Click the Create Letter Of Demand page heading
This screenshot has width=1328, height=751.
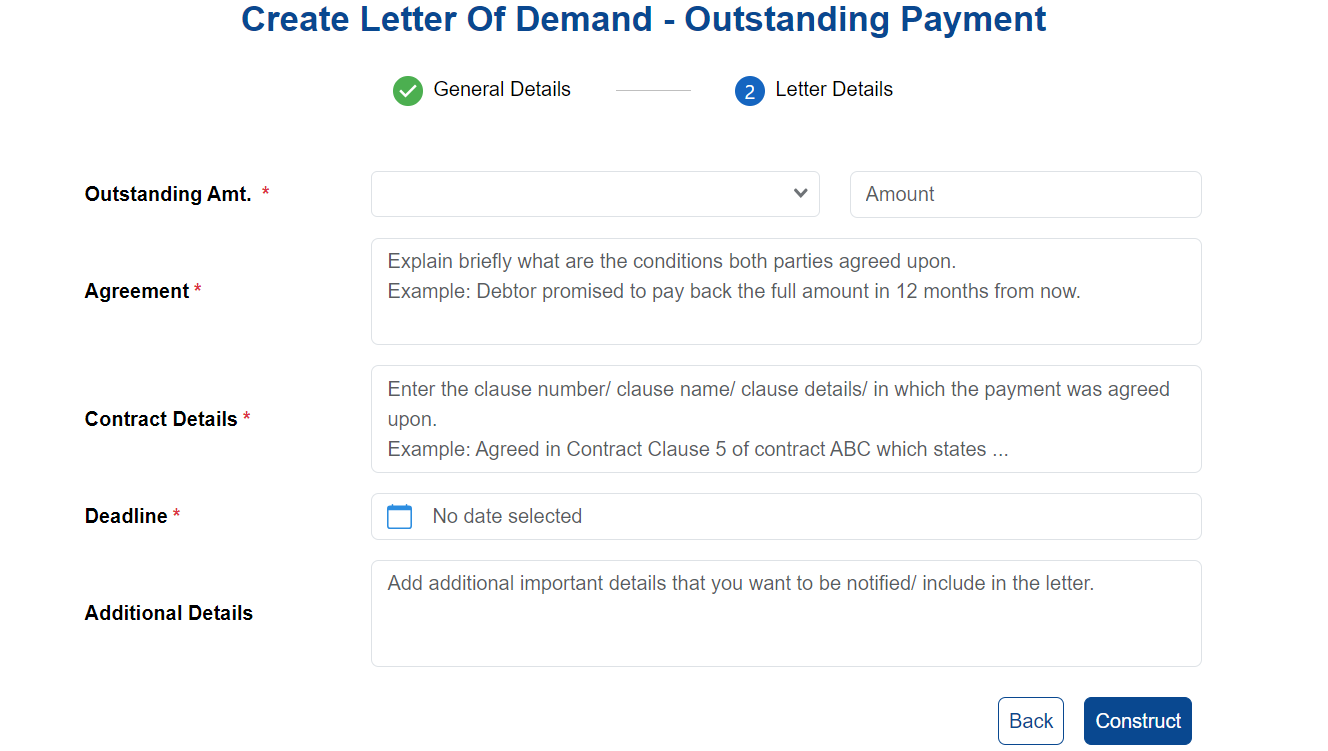click(x=644, y=19)
